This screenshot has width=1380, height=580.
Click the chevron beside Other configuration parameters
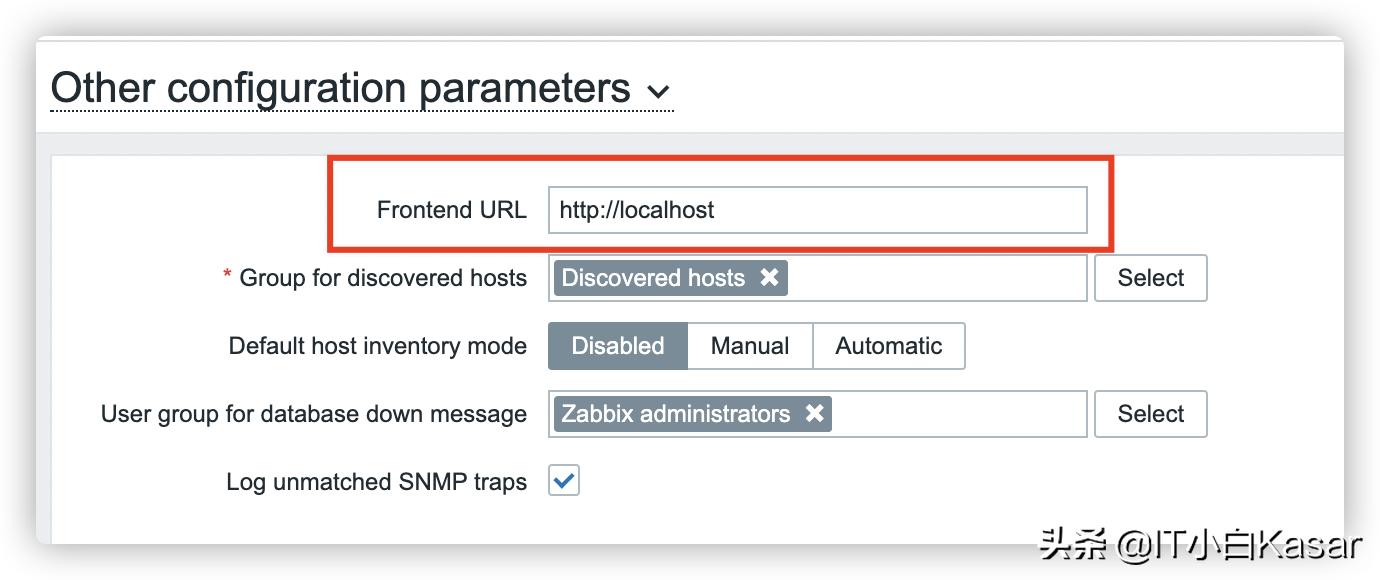pyautogui.click(x=659, y=90)
